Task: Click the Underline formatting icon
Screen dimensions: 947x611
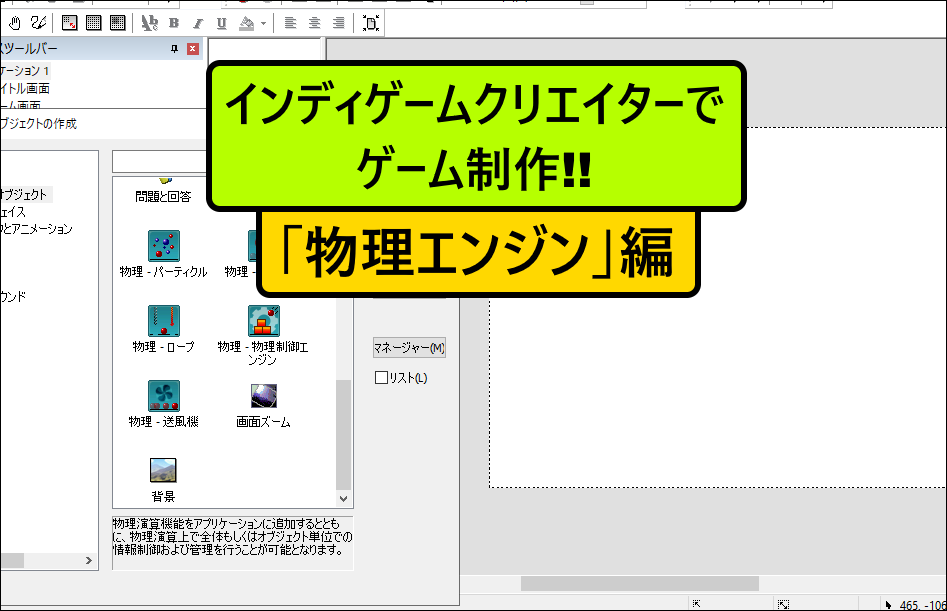Action: tap(221, 22)
